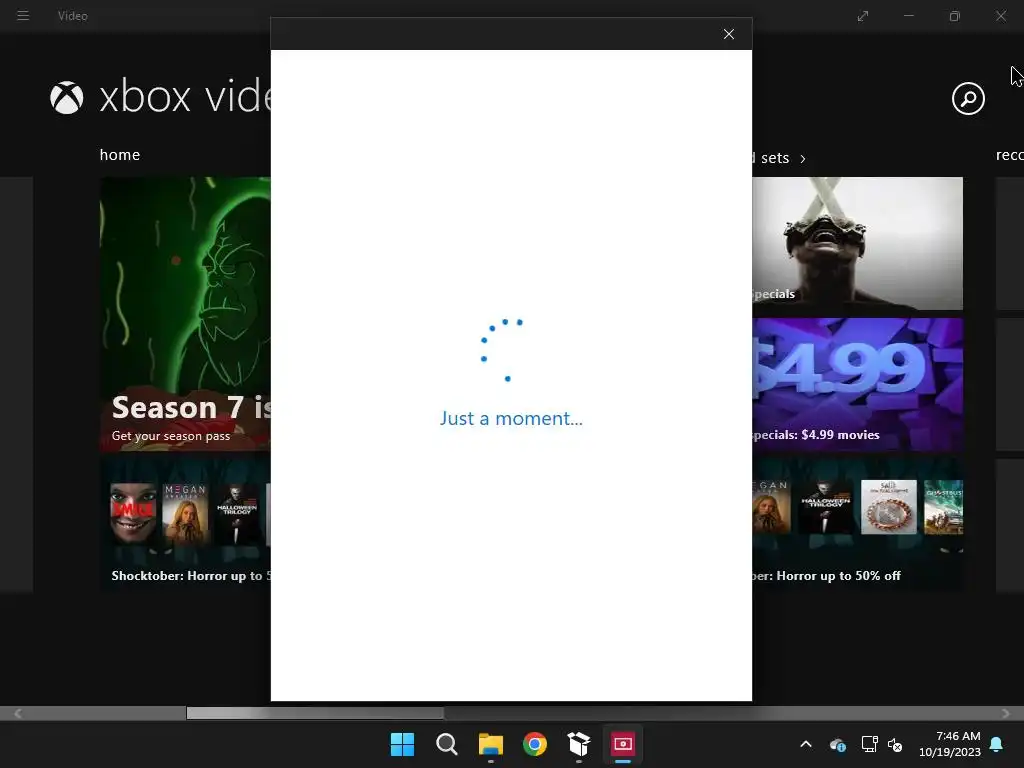Open the Season 7 season pass banner
The height and width of the screenshot is (768, 1024).
185,314
